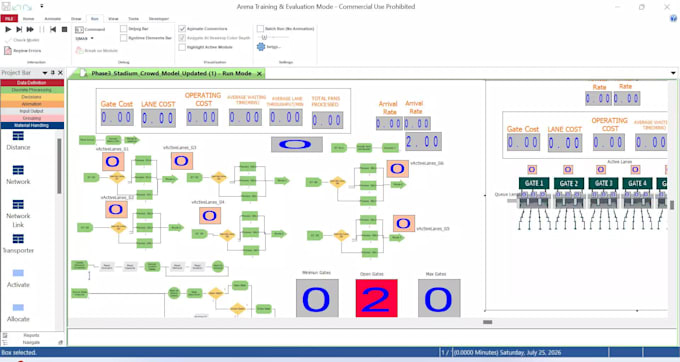Open the FILE menu
680x362 pixels.
(x=9, y=19)
